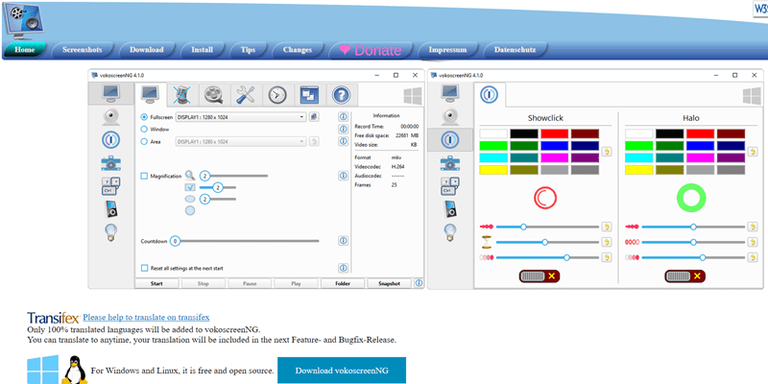This screenshot has width=768, height=384.
Task: Click info icon next to Snapshot button
Action: (x=419, y=283)
